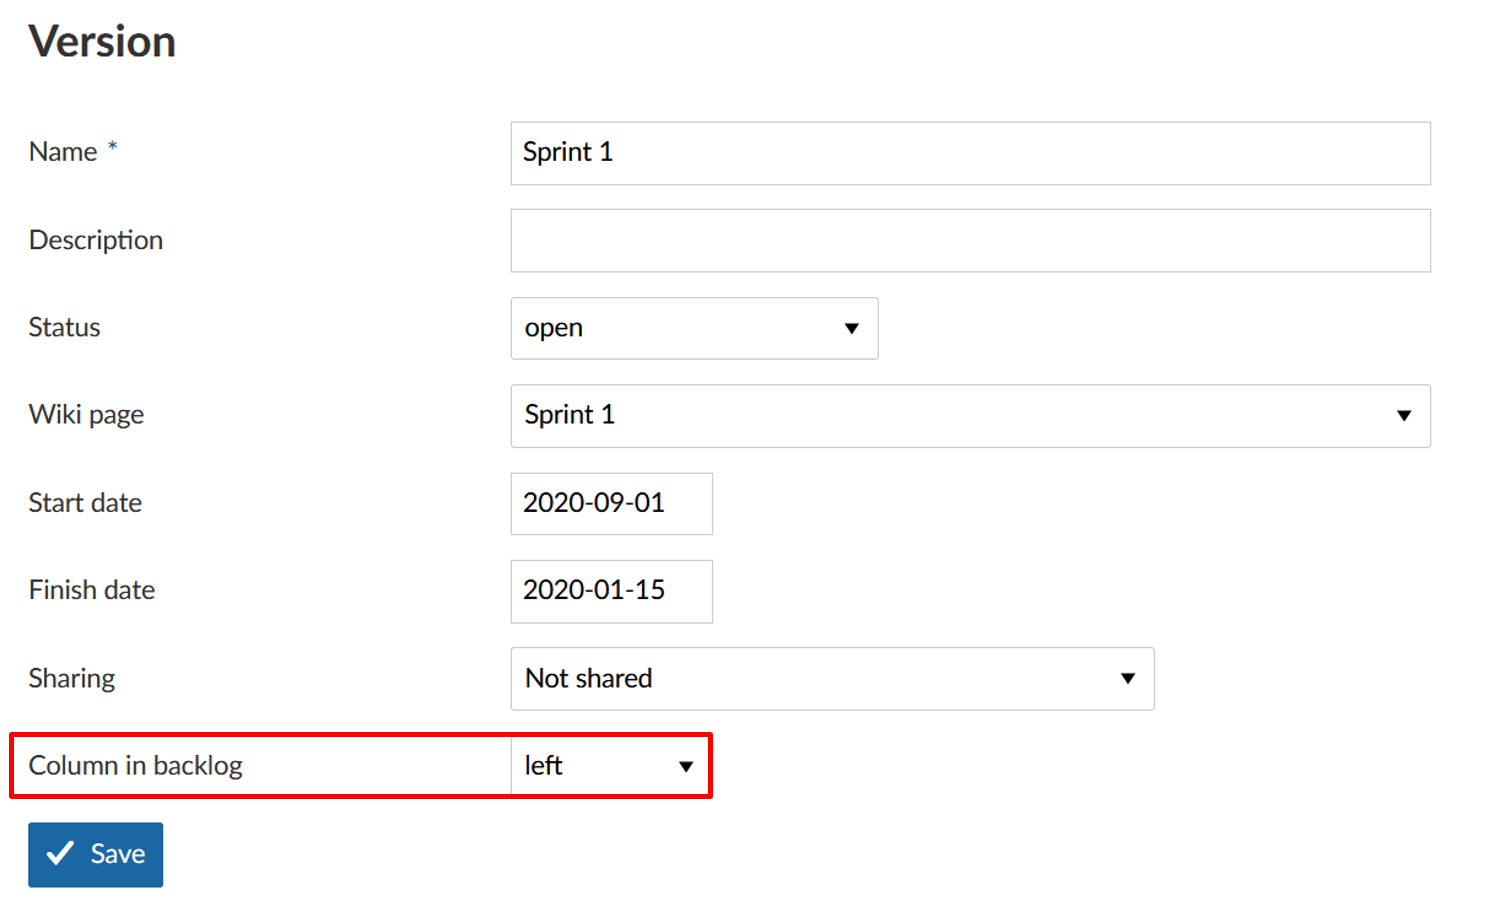The height and width of the screenshot is (917, 1500).
Task: Open the Sharing dropdown showing Not shared
Action: pos(831,678)
